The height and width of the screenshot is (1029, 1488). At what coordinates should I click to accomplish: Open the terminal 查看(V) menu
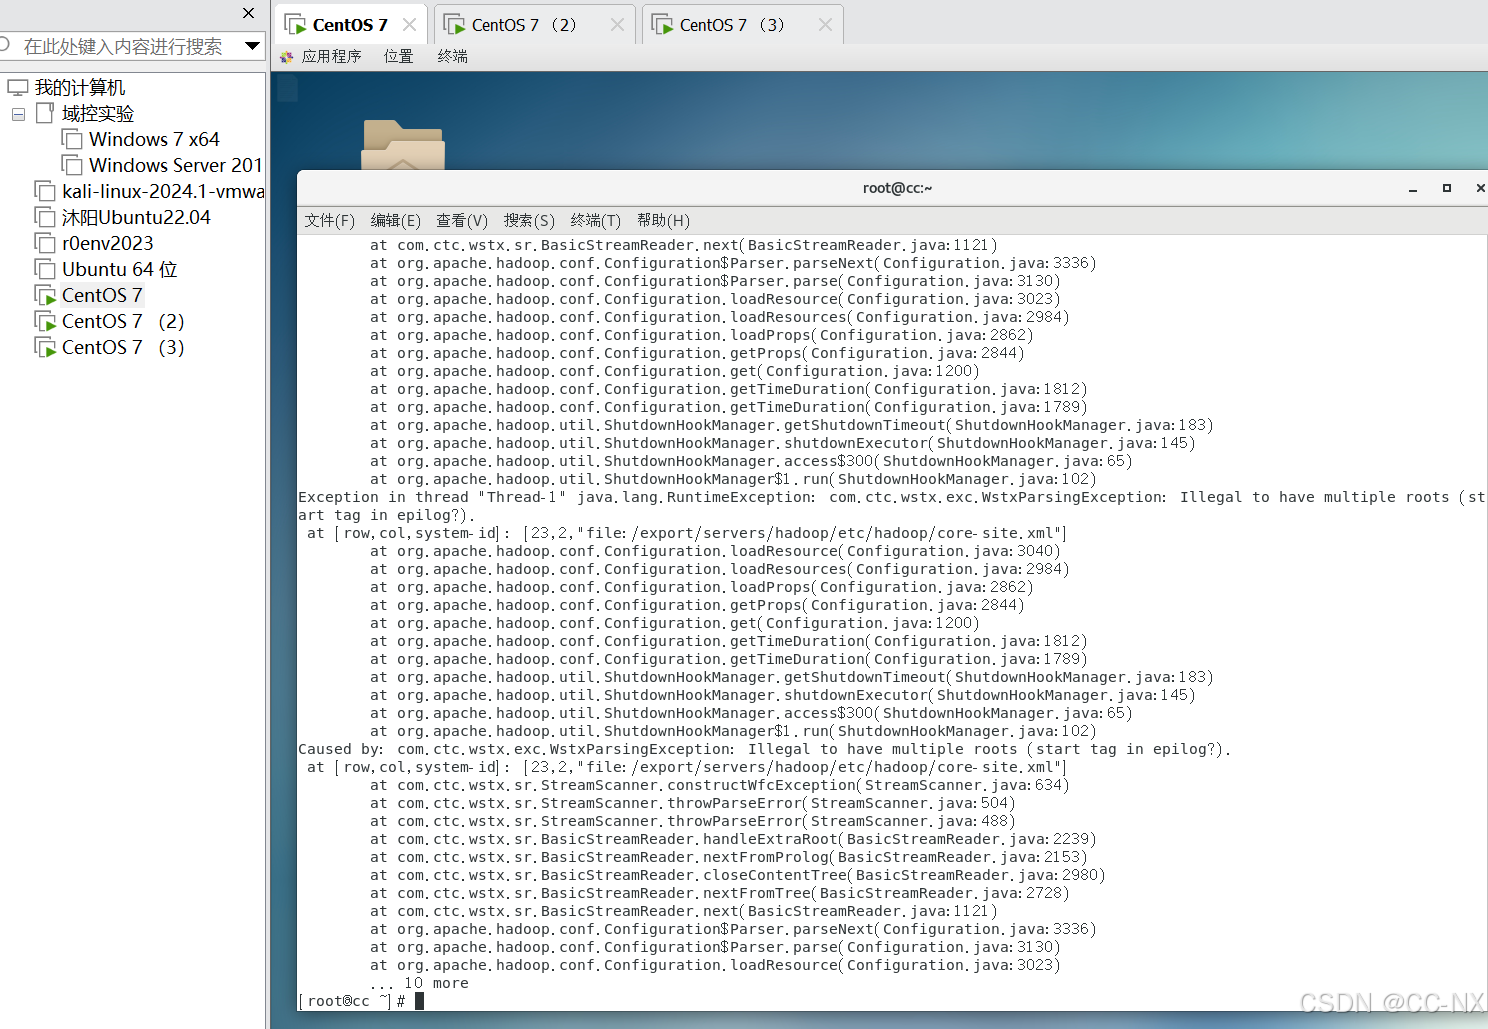coord(462,221)
